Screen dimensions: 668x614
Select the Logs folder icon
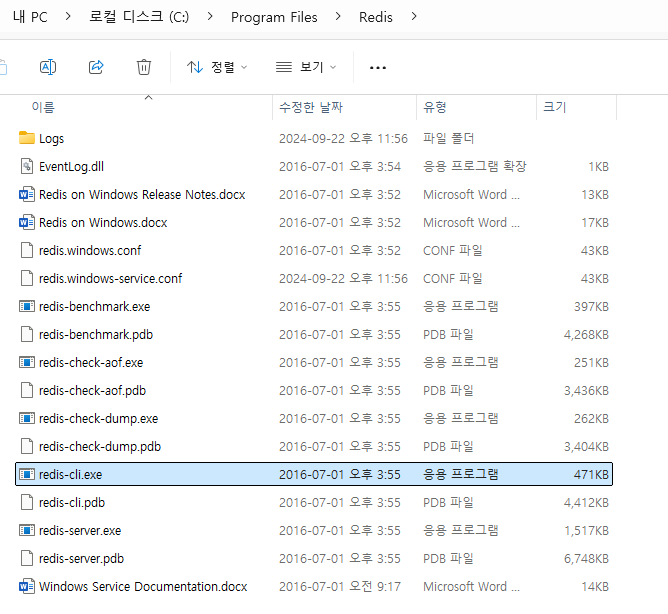pos(27,138)
